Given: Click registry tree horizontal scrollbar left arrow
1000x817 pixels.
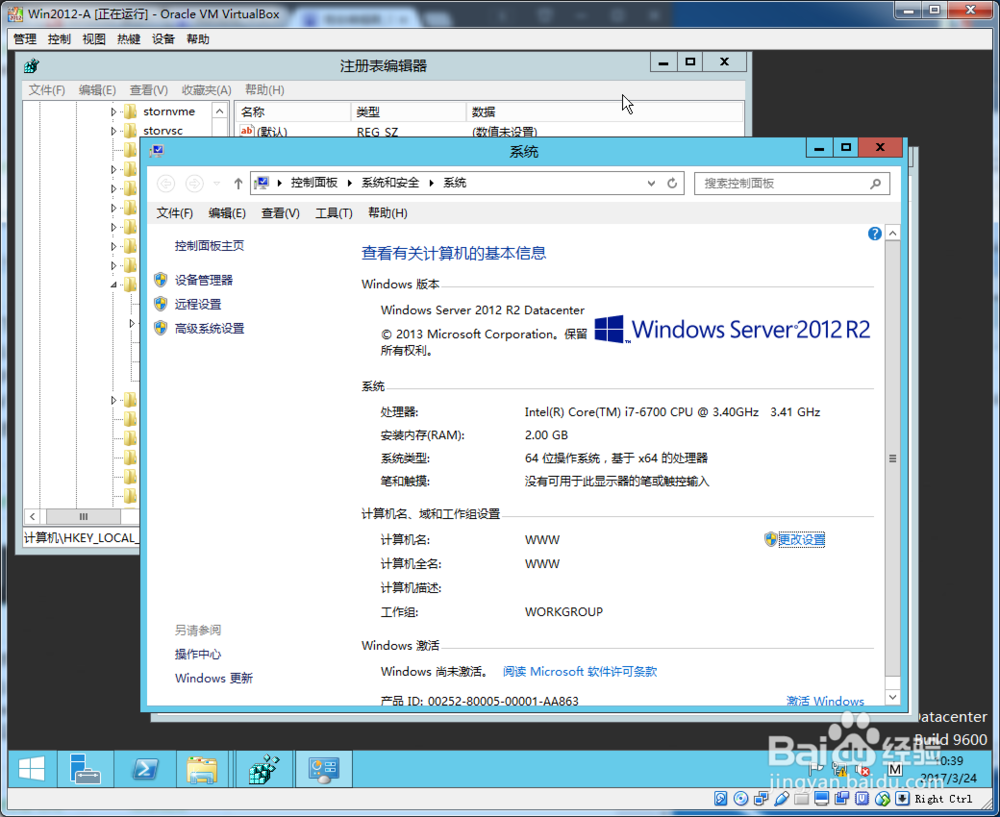Looking at the screenshot, I should pyautogui.click(x=33, y=517).
